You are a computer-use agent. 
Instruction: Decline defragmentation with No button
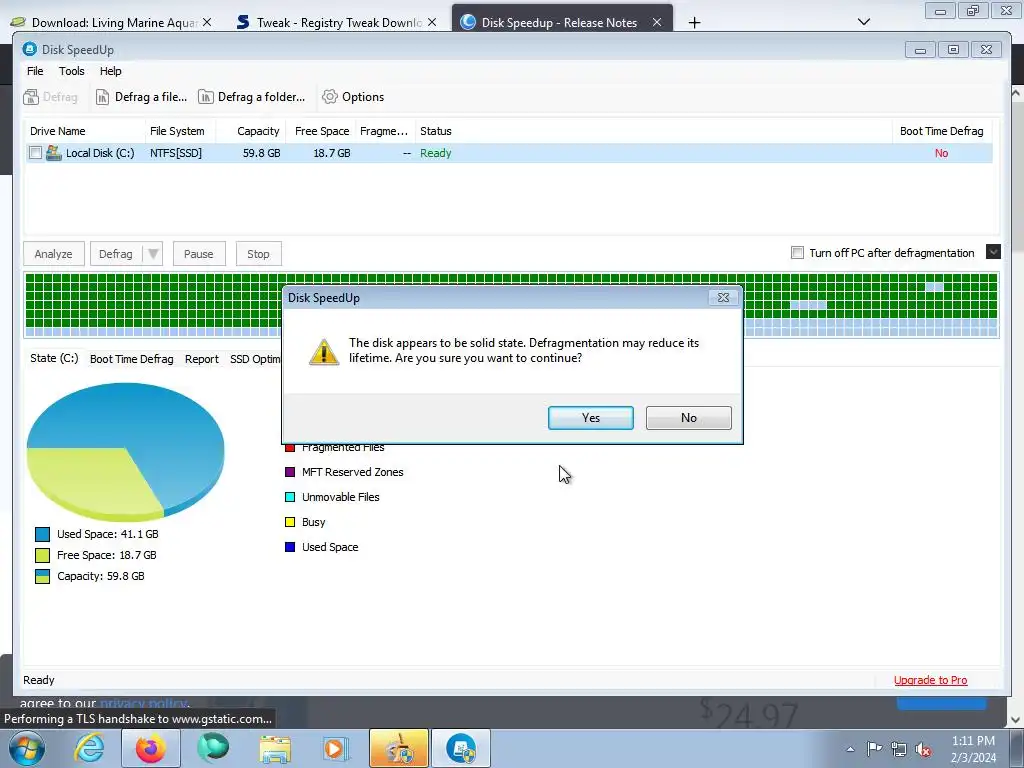click(688, 418)
